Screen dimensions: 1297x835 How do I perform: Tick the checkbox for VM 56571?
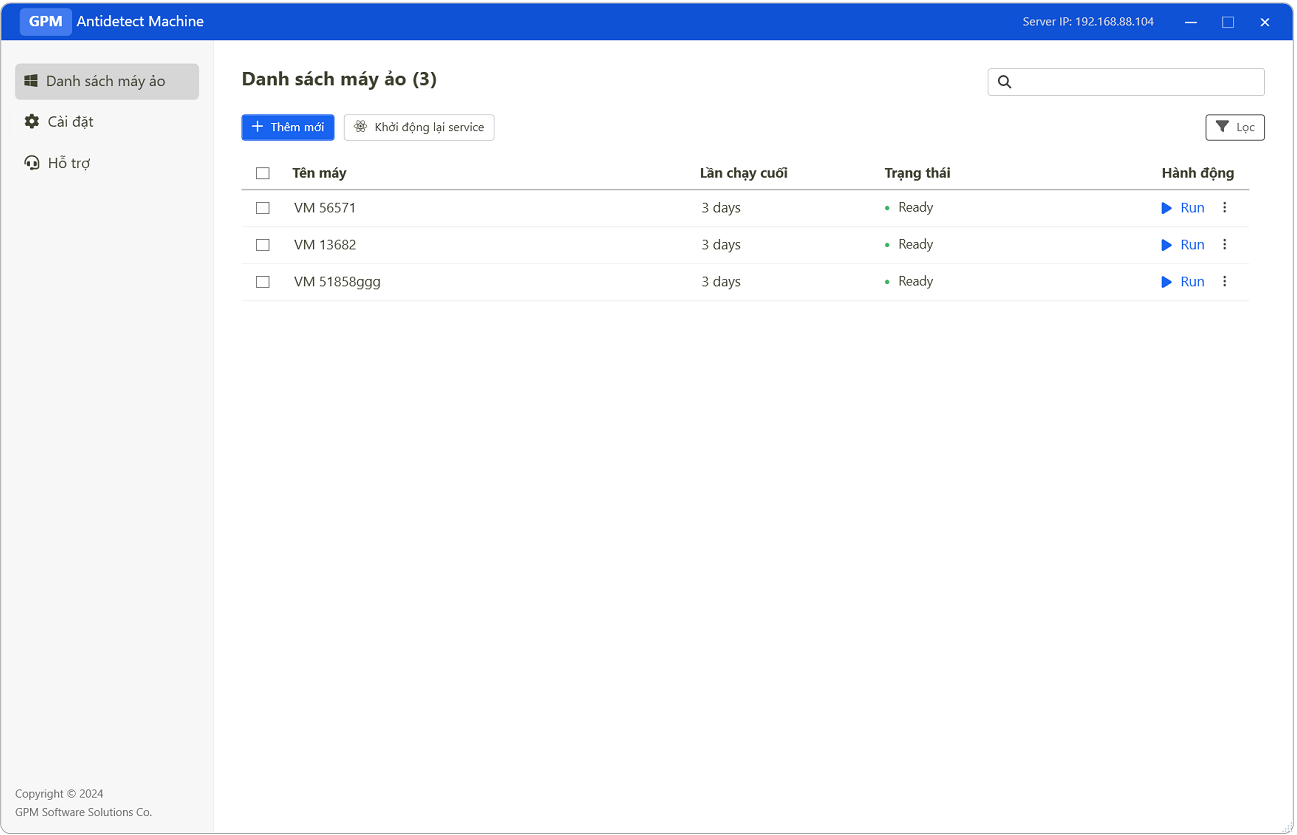[x=263, y=208]
